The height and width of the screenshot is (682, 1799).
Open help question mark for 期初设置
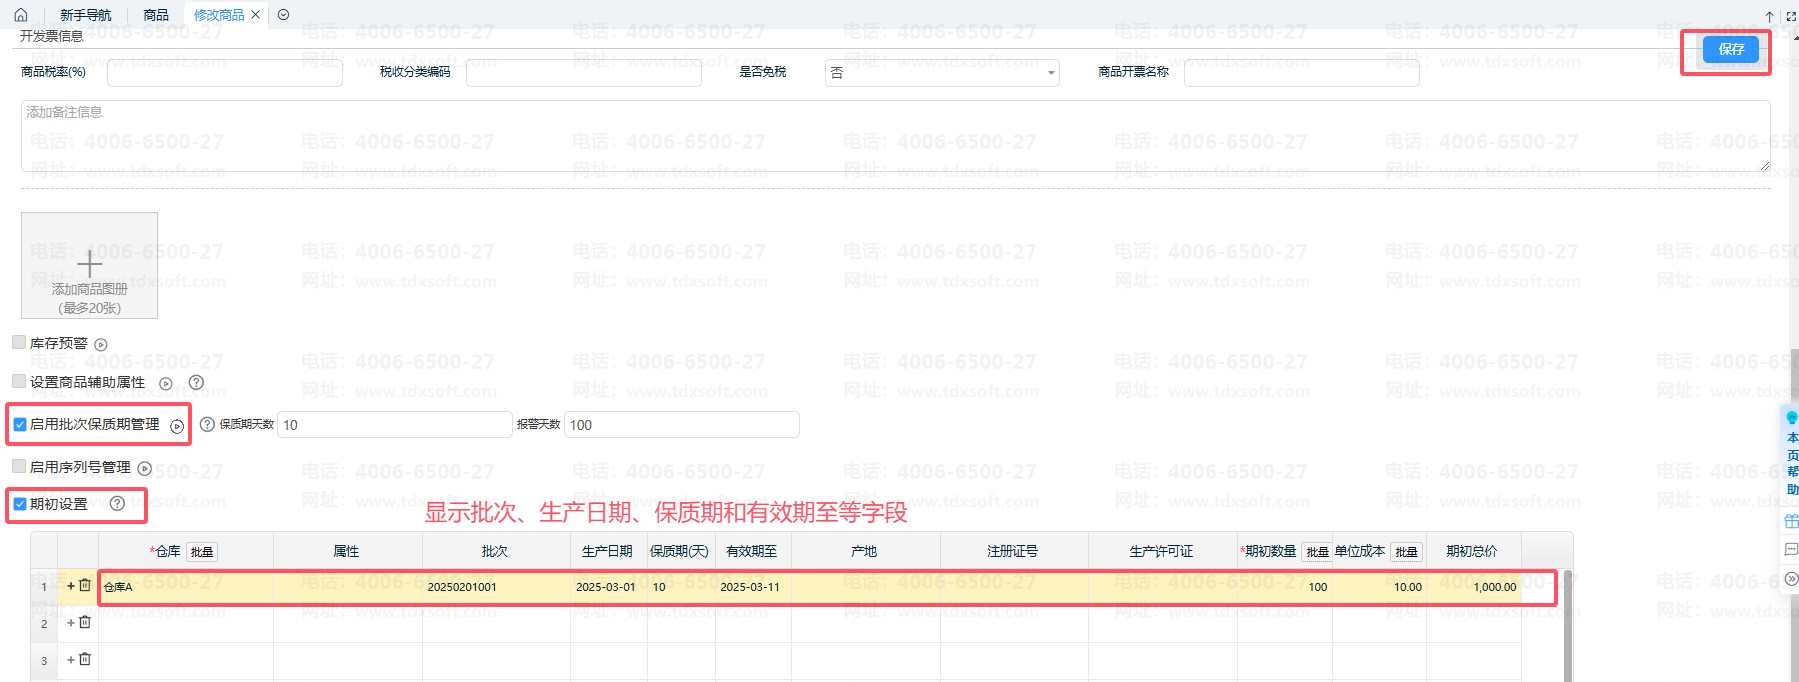coord(117,503)
